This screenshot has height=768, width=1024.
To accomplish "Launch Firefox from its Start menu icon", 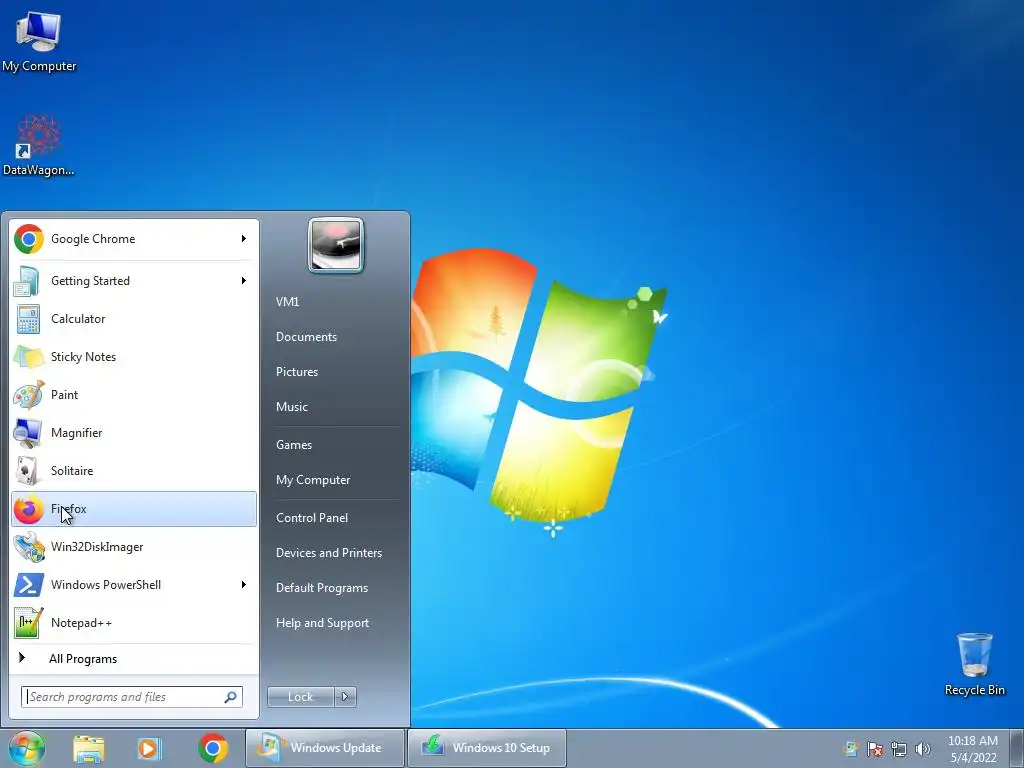I will [29, 509].
